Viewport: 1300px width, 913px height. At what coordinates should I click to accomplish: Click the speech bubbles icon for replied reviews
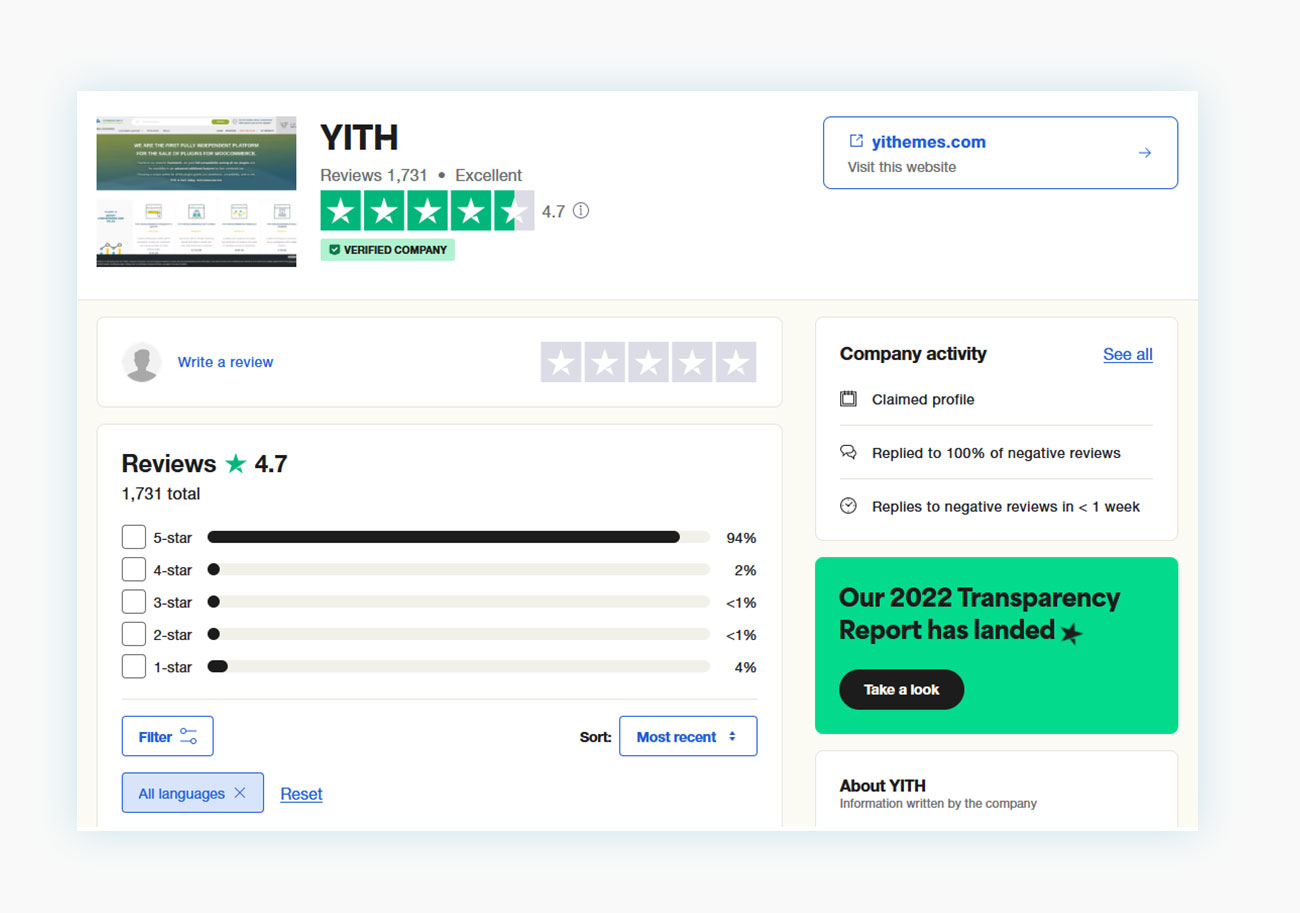click(x=848, y=453)
